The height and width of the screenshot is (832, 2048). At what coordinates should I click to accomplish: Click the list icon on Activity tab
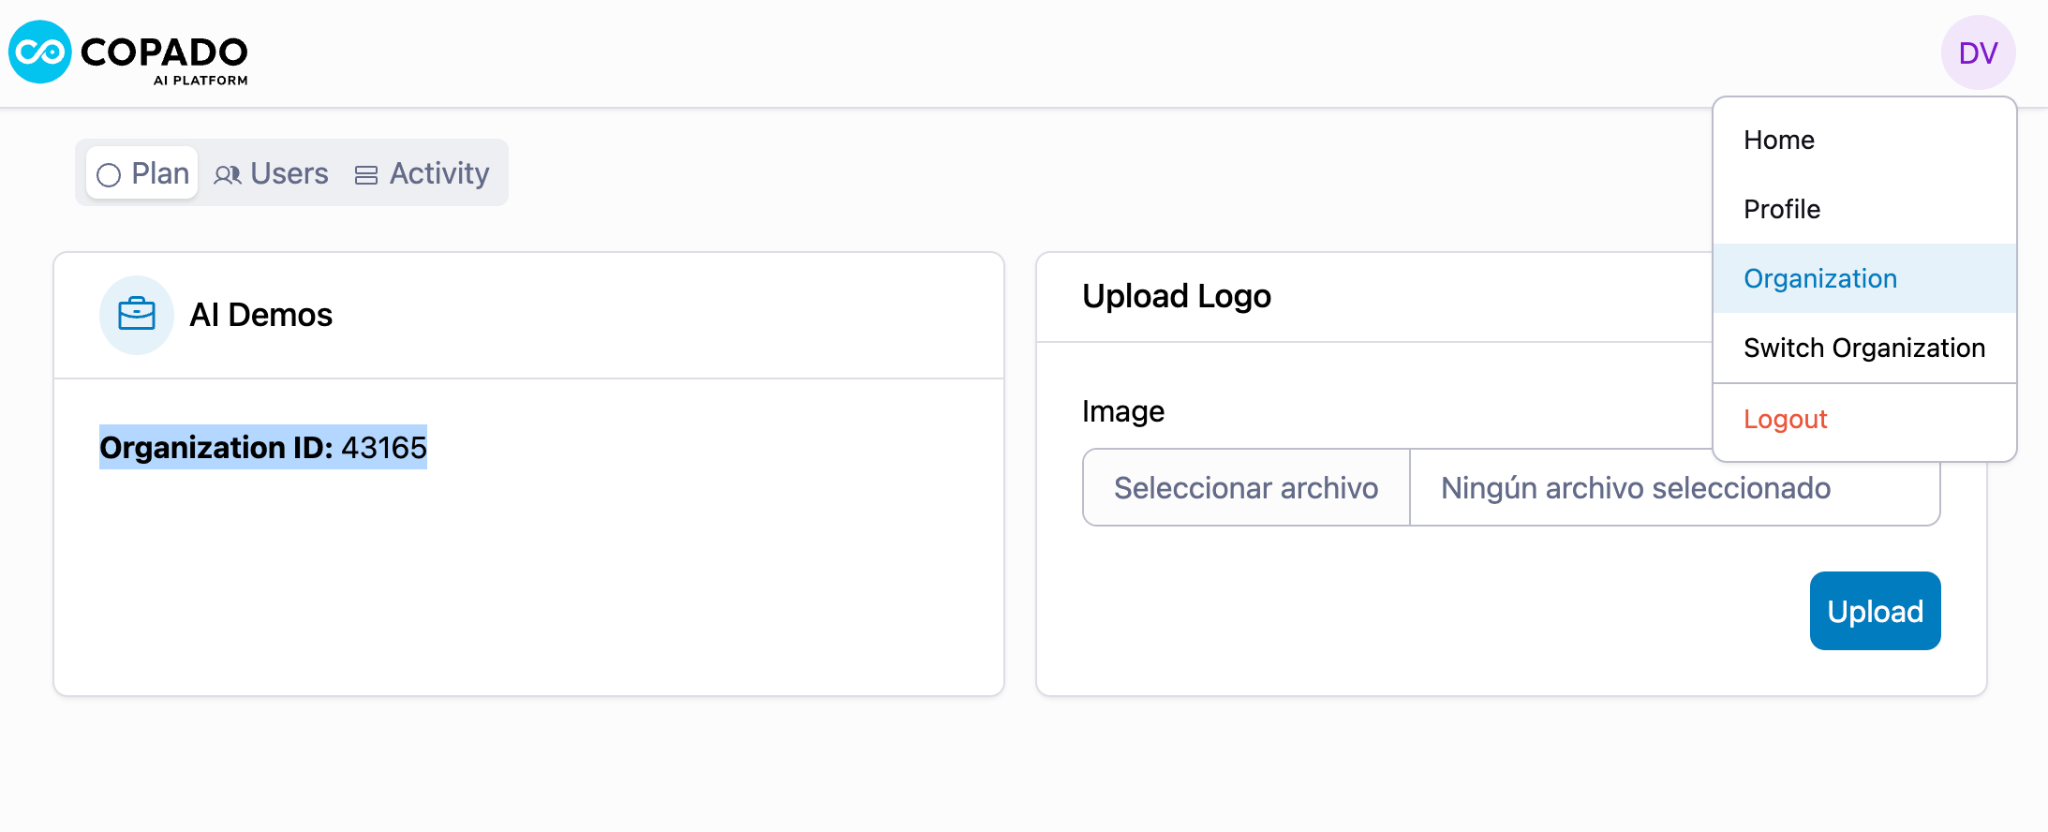tap(366, 175)
